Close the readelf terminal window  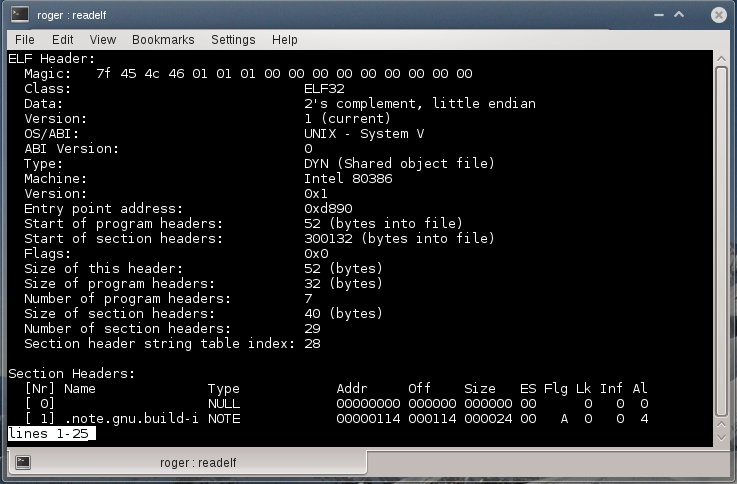tap(718, 14)
